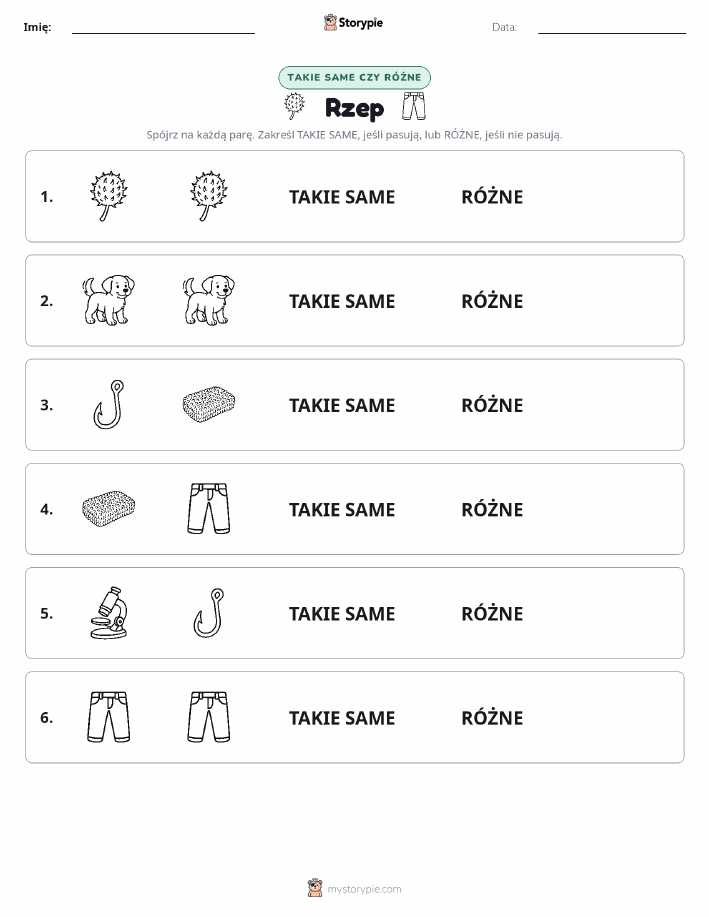Click the microscope icon in row 5

[x=109, y=612]
